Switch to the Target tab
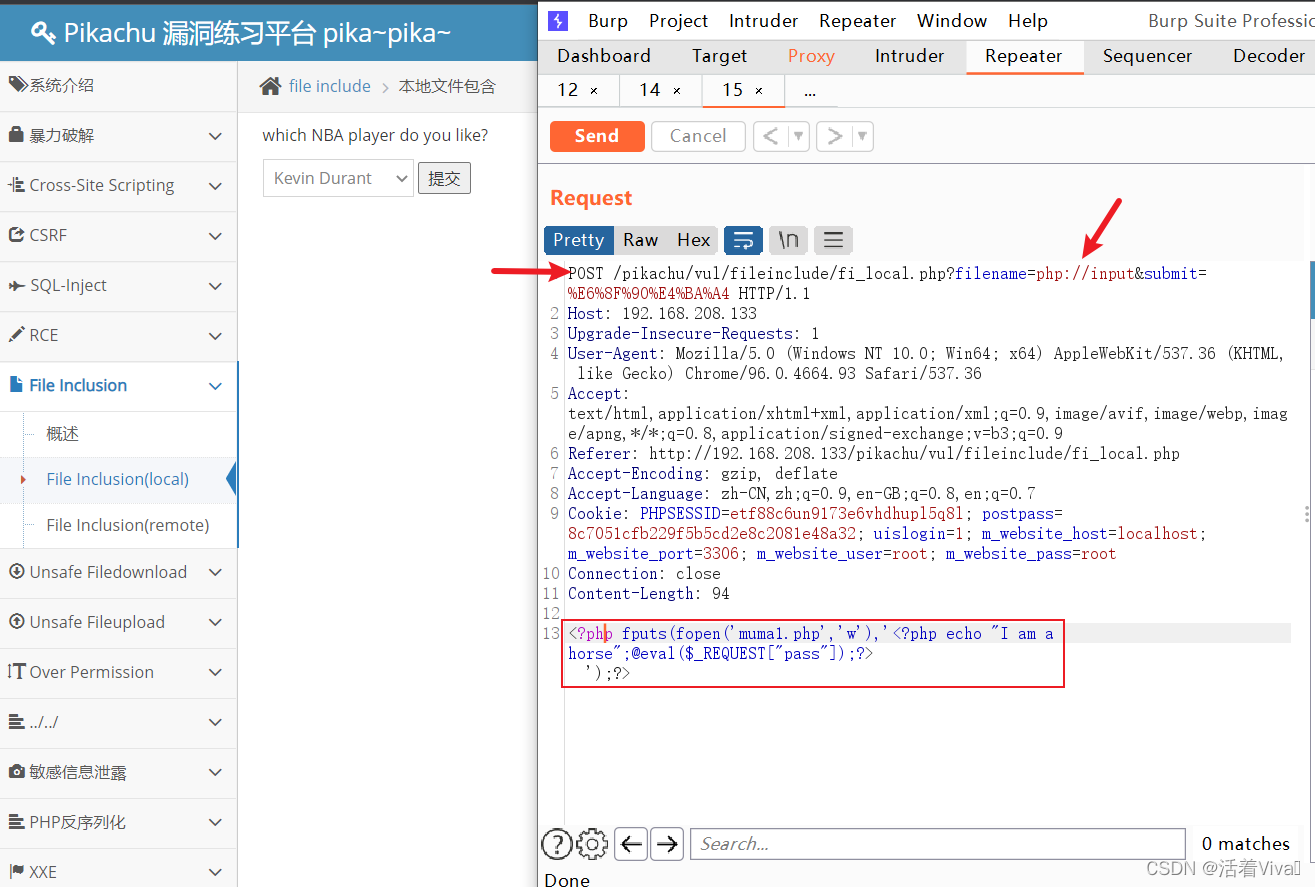1315x887 pixels. point(719,56)
